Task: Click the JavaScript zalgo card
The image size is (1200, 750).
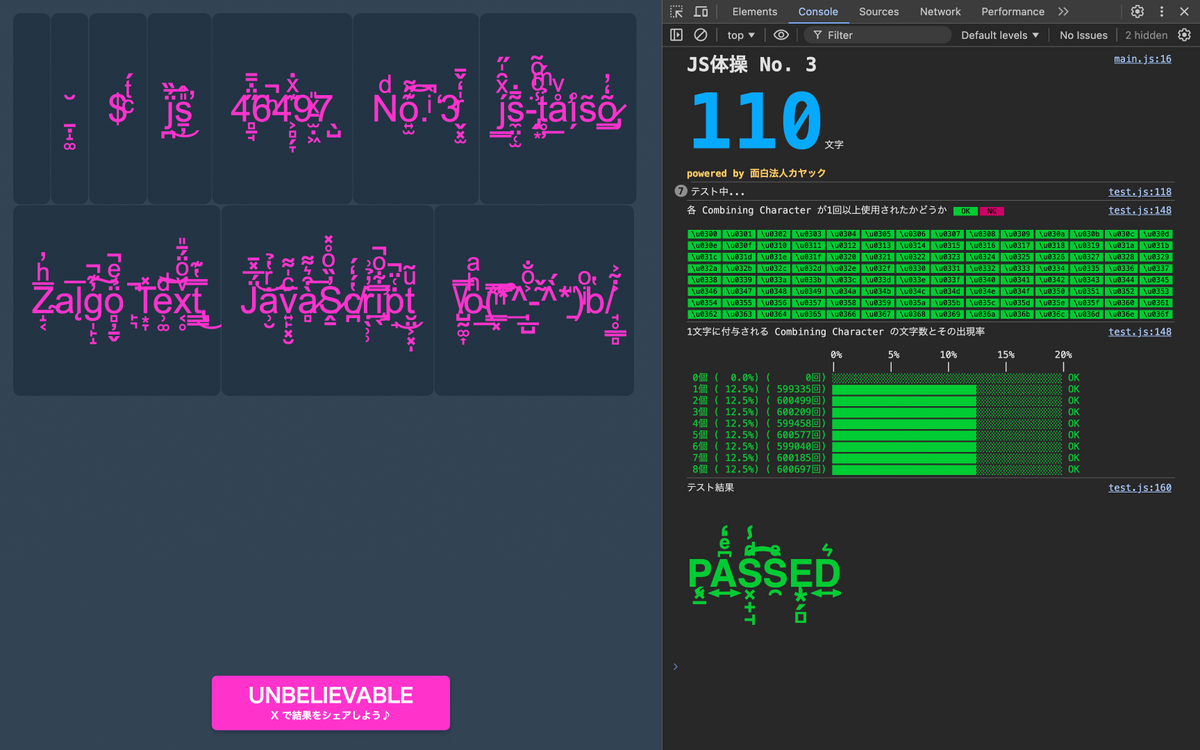Action: 328,300
